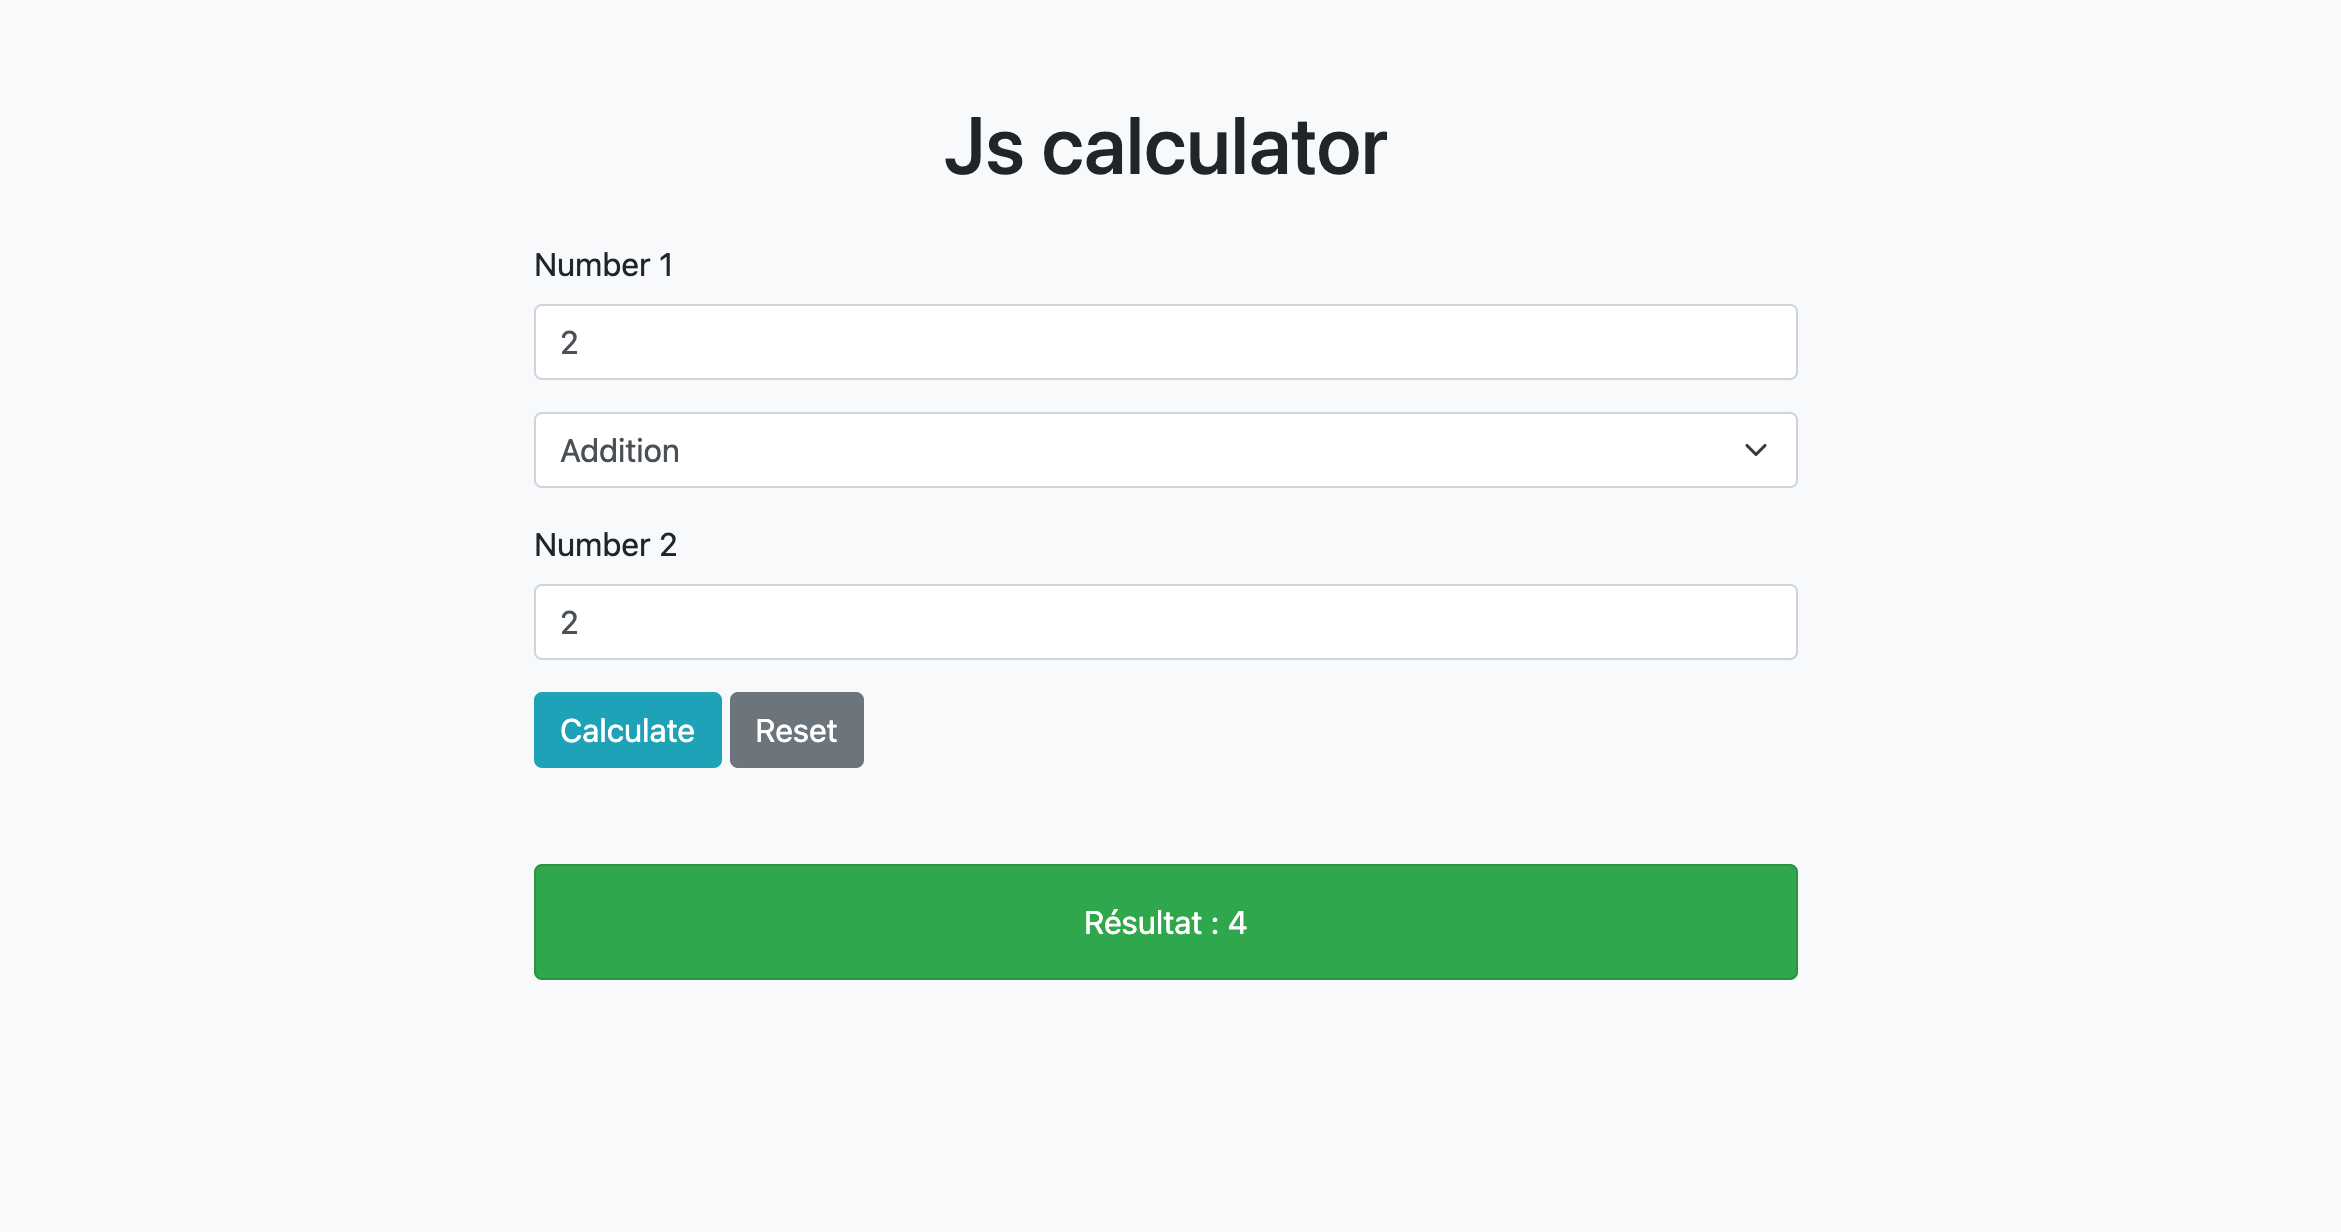
Task: Click the Calculate button
Action: (627, 729)
